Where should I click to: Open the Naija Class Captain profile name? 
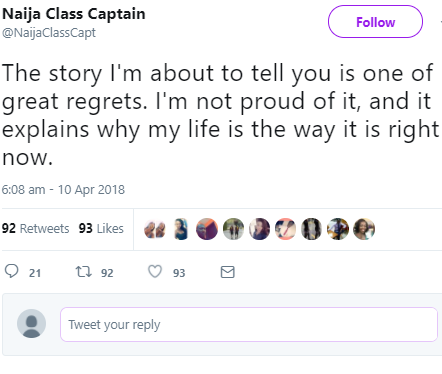(x=74, y=14)
